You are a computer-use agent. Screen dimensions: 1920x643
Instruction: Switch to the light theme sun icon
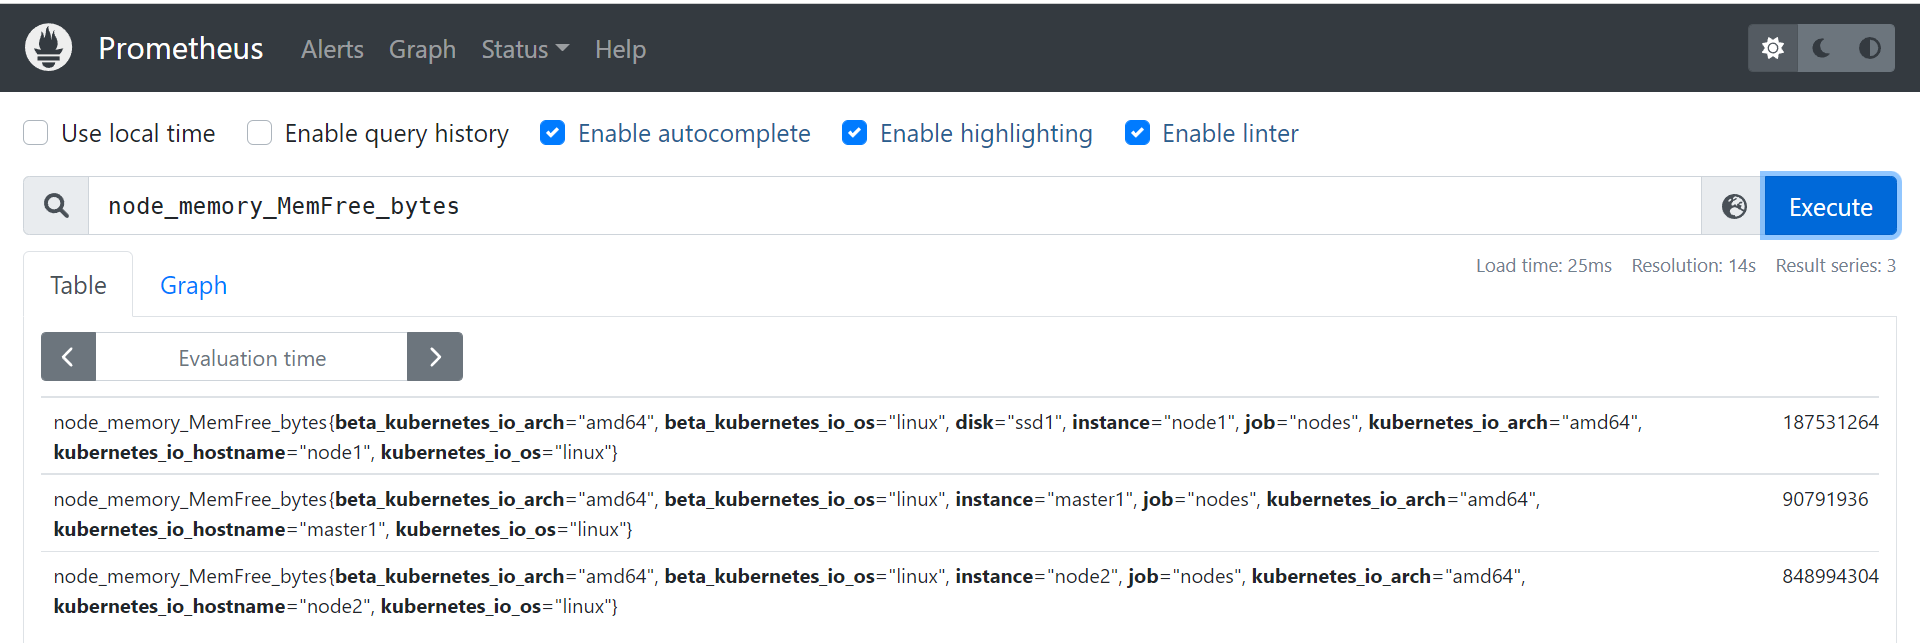[1773, 48]
